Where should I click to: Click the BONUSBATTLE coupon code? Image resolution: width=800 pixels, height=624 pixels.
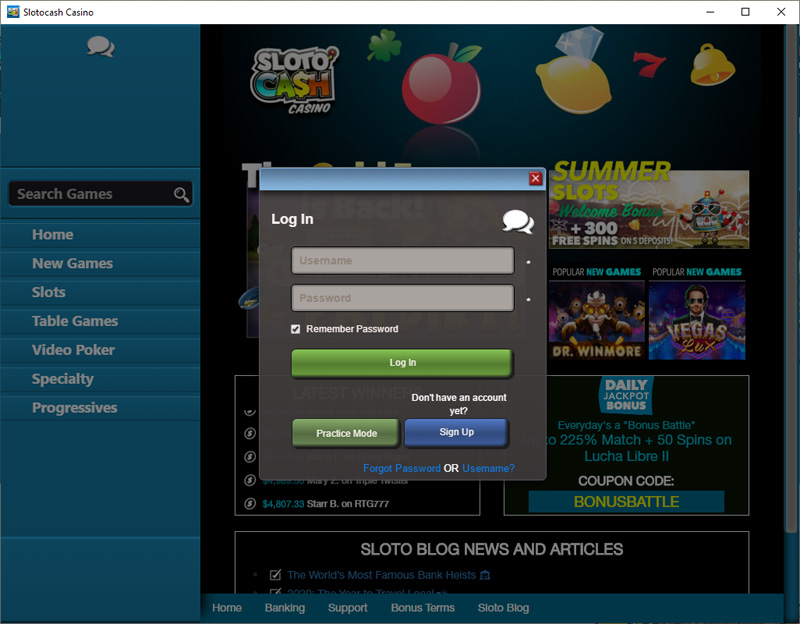pyautogui.click(x=626, y=502)
